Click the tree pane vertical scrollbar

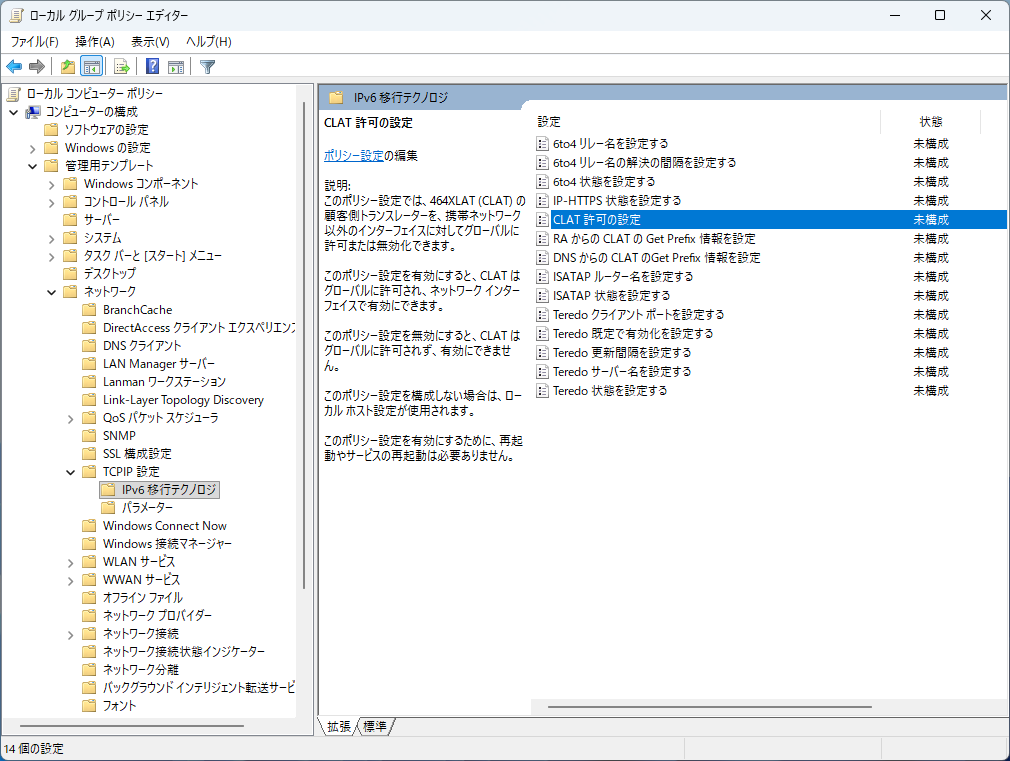(304, 345)
